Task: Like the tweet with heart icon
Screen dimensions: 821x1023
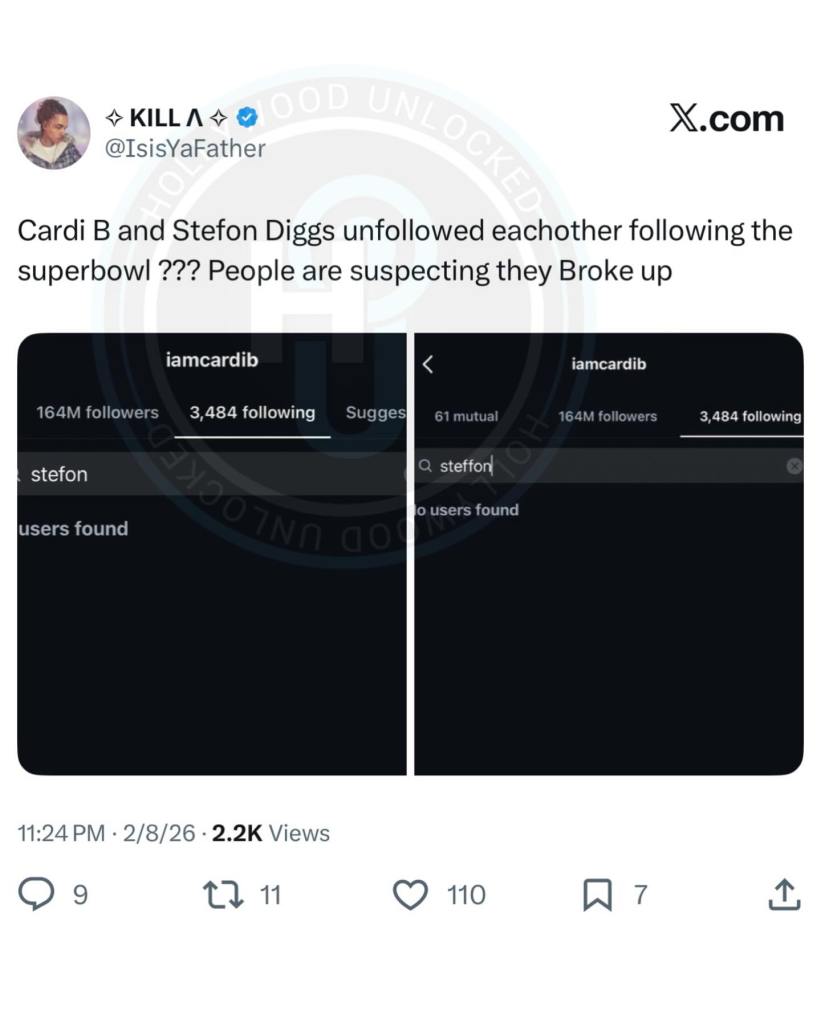Action: pos(410,894)
